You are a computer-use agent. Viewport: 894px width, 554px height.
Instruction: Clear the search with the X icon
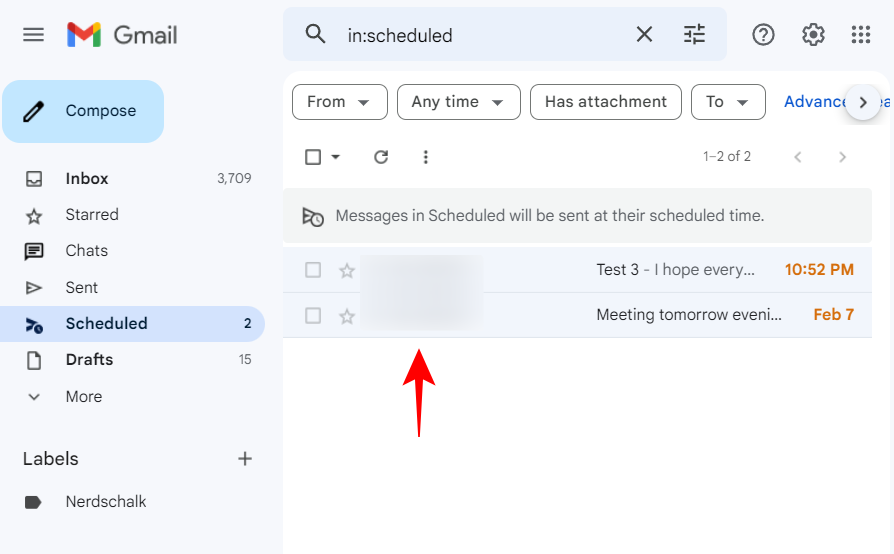[644, 35]
